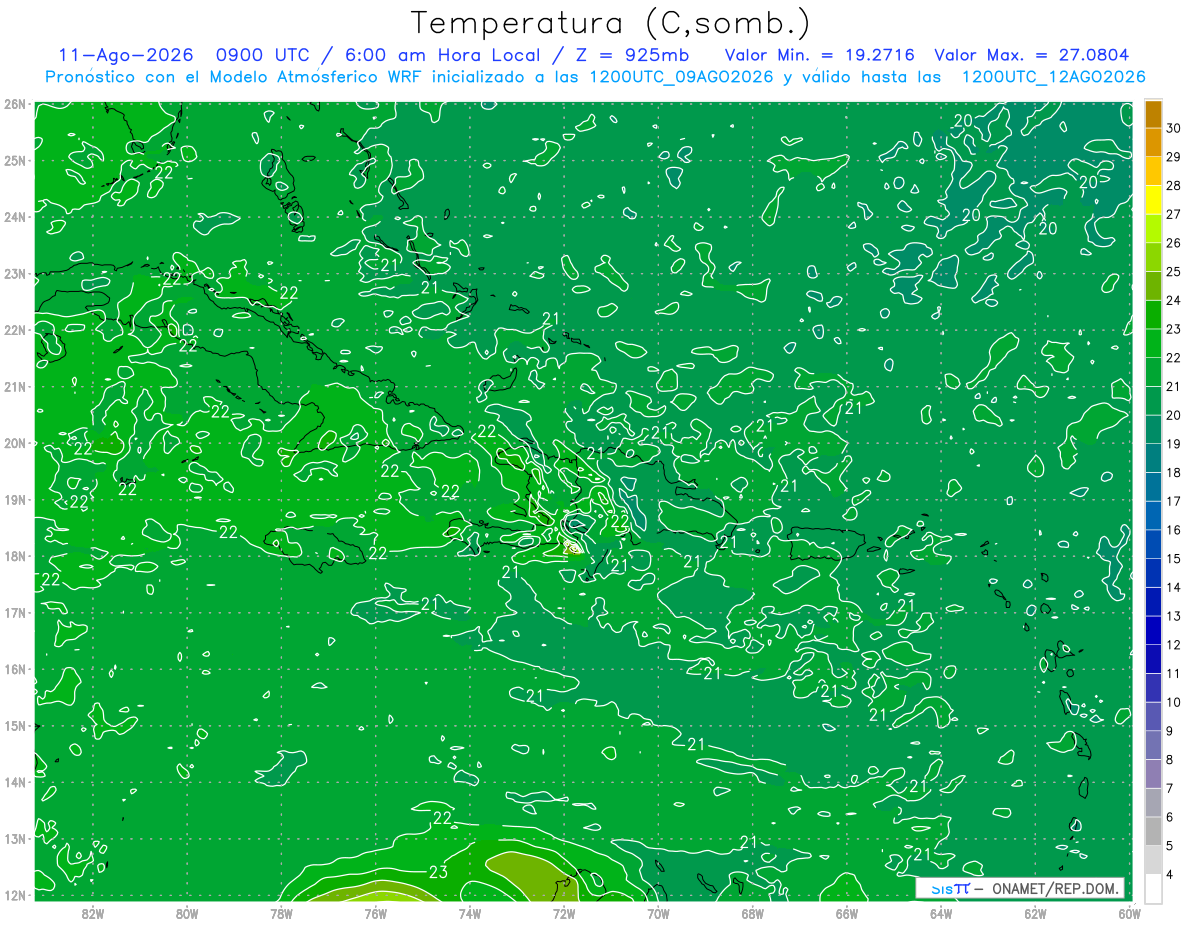Click the colorbar swatch between 25 and 26
This screenshot has height=927, width=1200.
pyautogui.click(x=1153, y=258)
